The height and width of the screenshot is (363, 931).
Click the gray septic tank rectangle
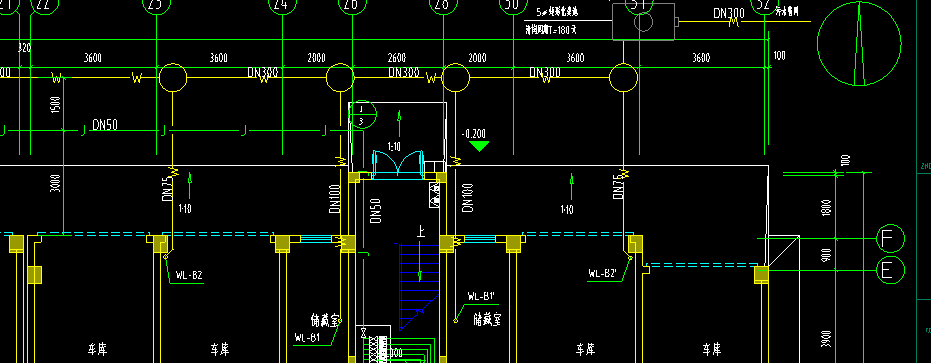point(643,21)
